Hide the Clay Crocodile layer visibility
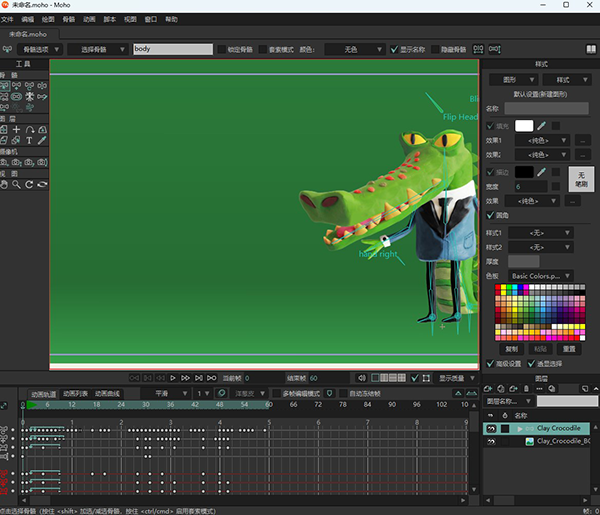600x515 pixels. (x=491, y=429)
